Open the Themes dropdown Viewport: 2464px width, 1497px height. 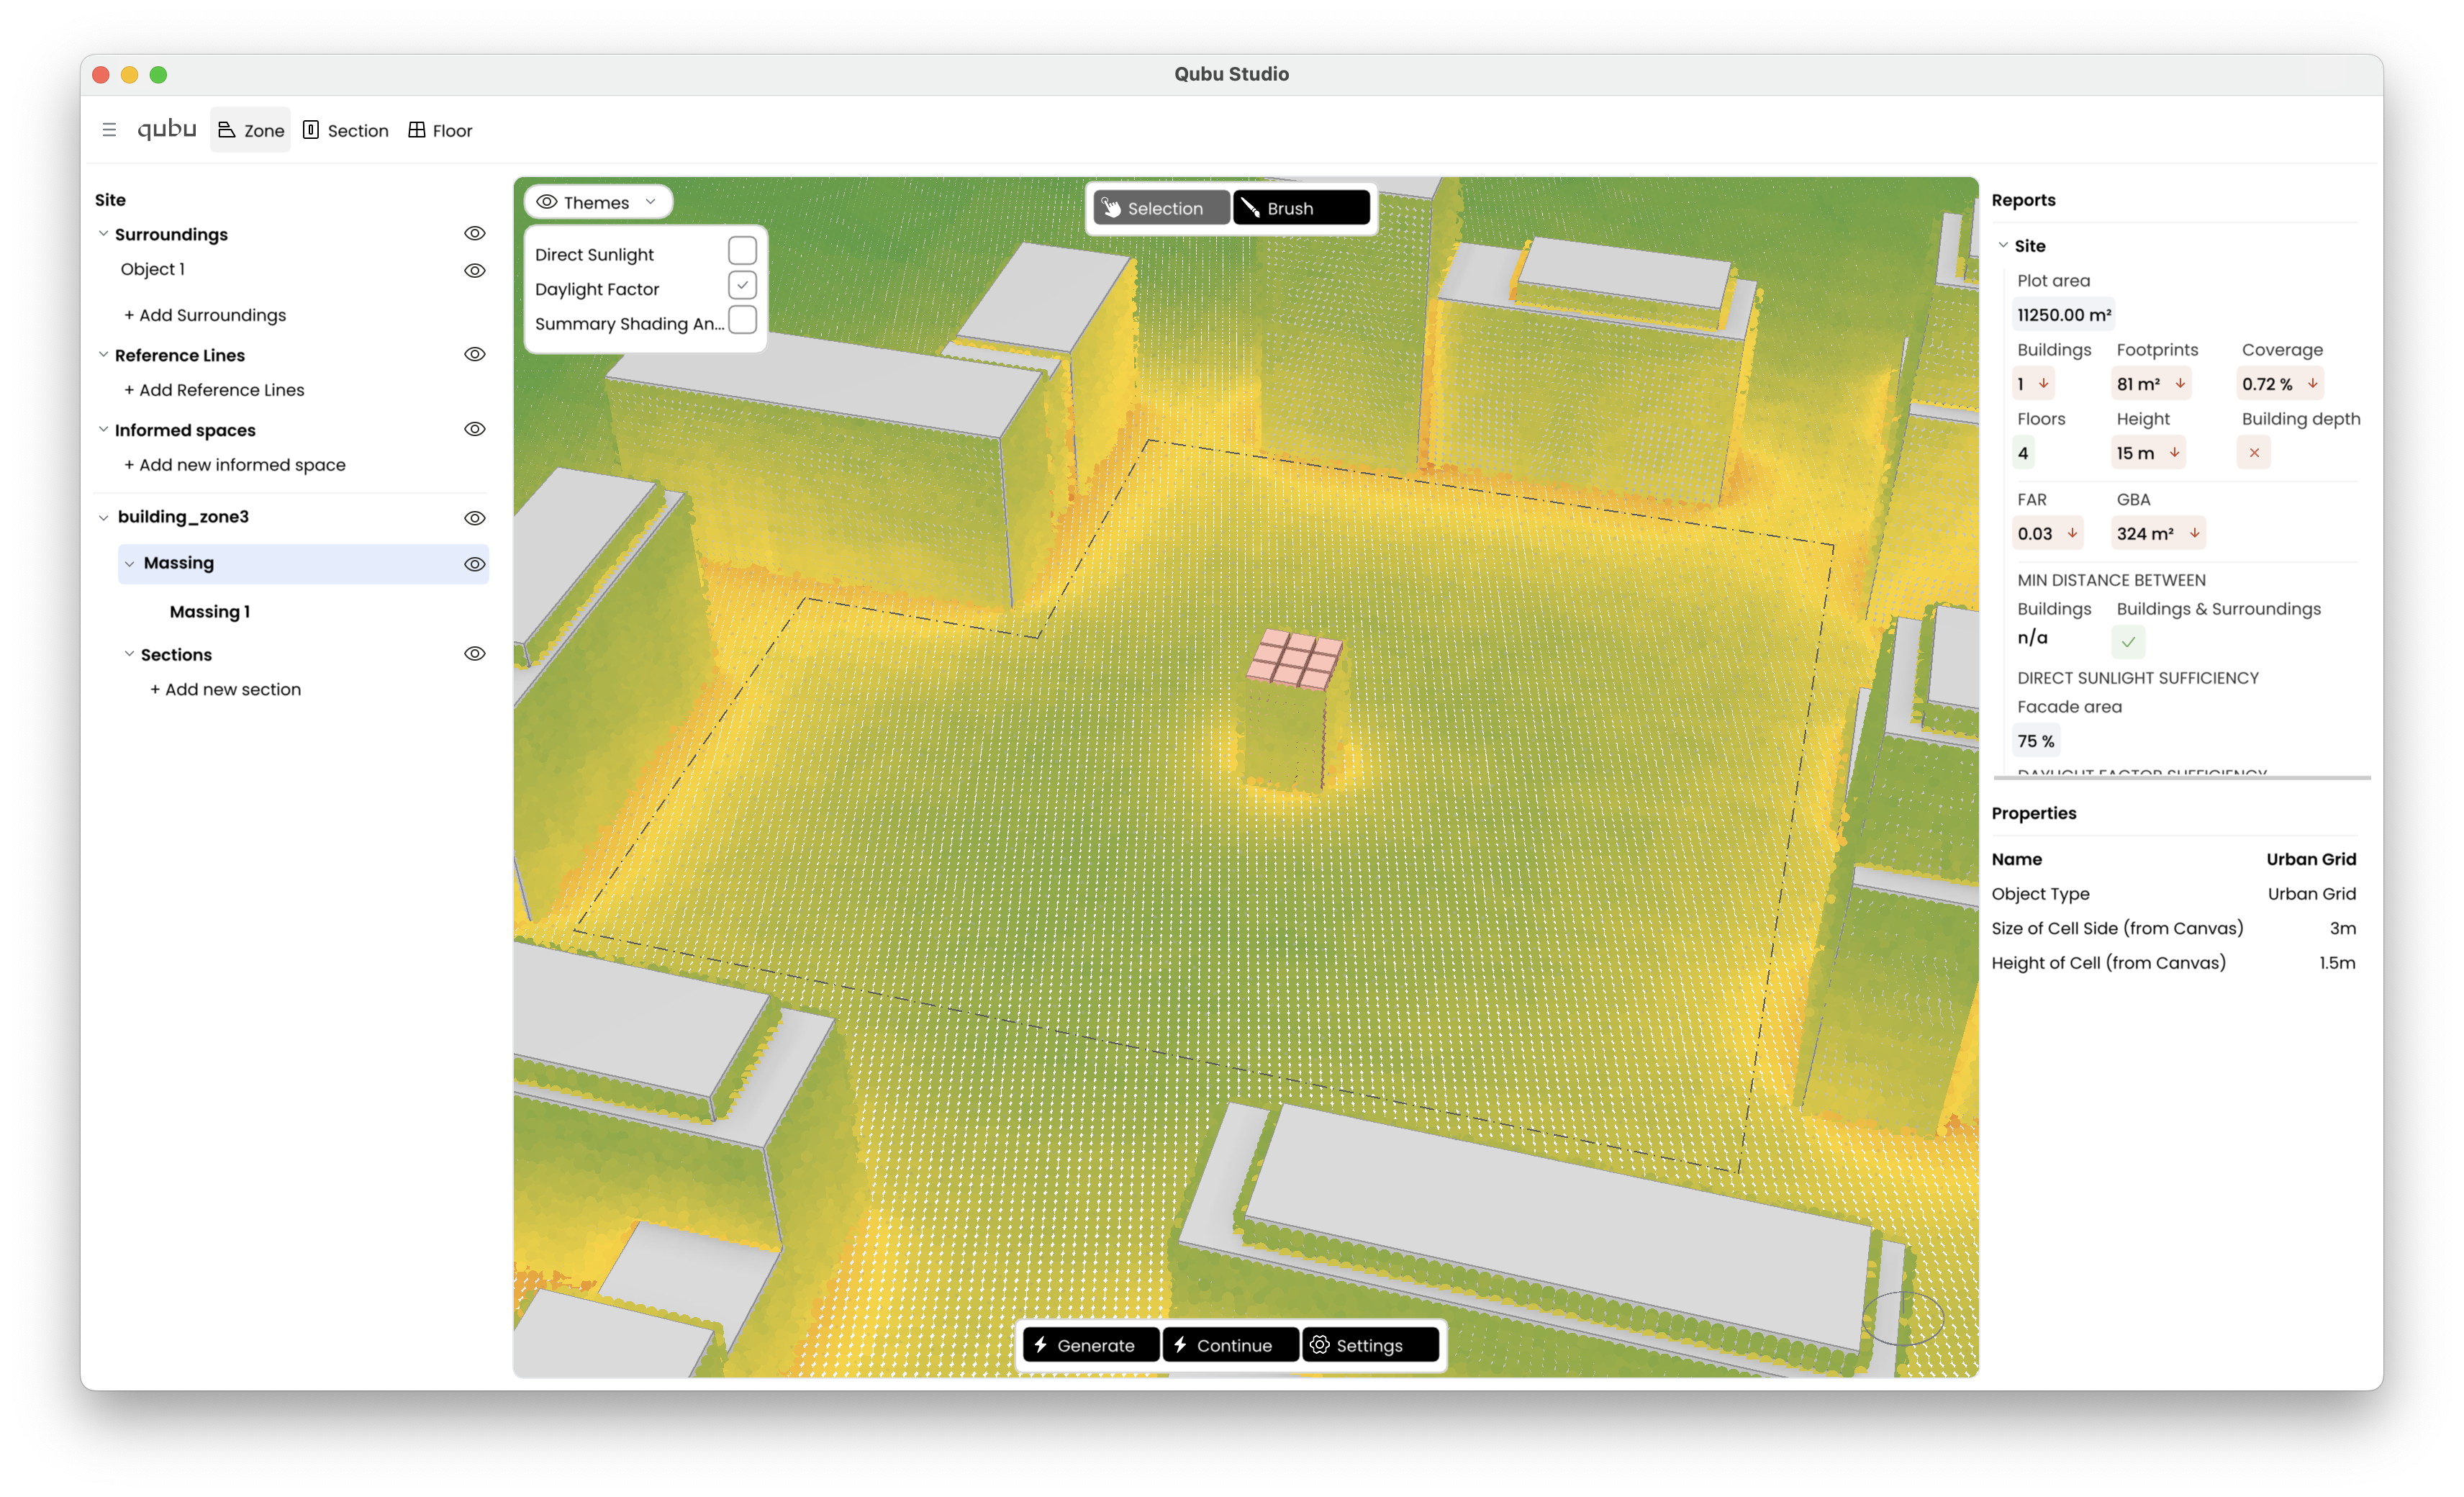pos(598,202)
